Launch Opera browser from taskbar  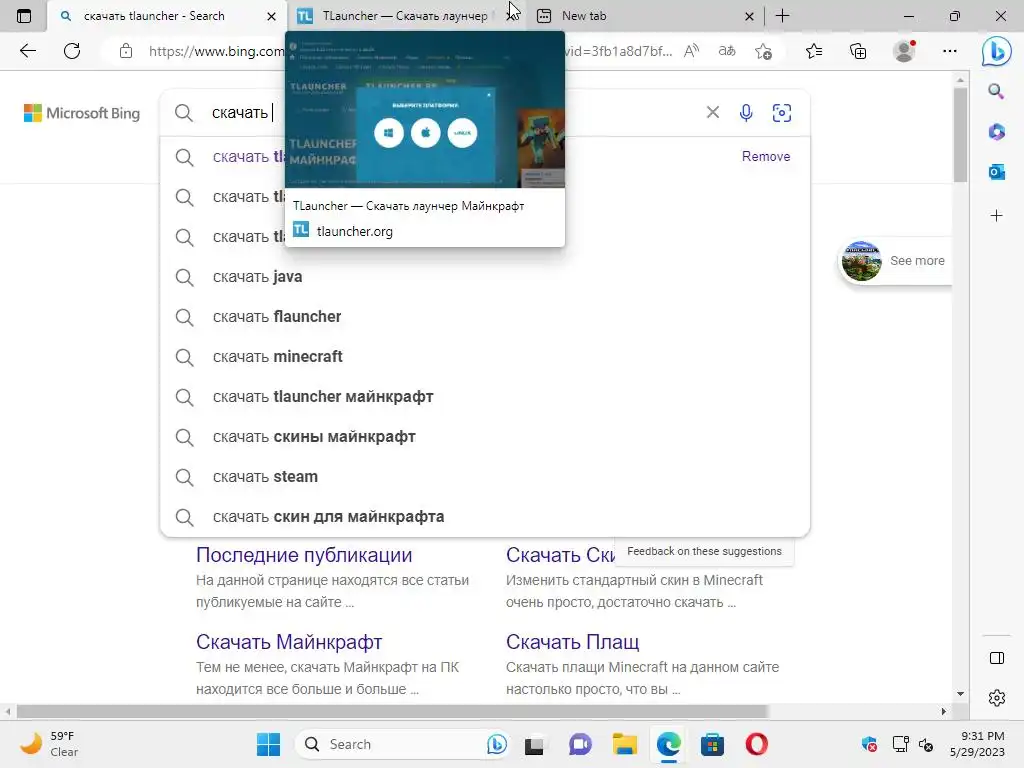(756, 744)
